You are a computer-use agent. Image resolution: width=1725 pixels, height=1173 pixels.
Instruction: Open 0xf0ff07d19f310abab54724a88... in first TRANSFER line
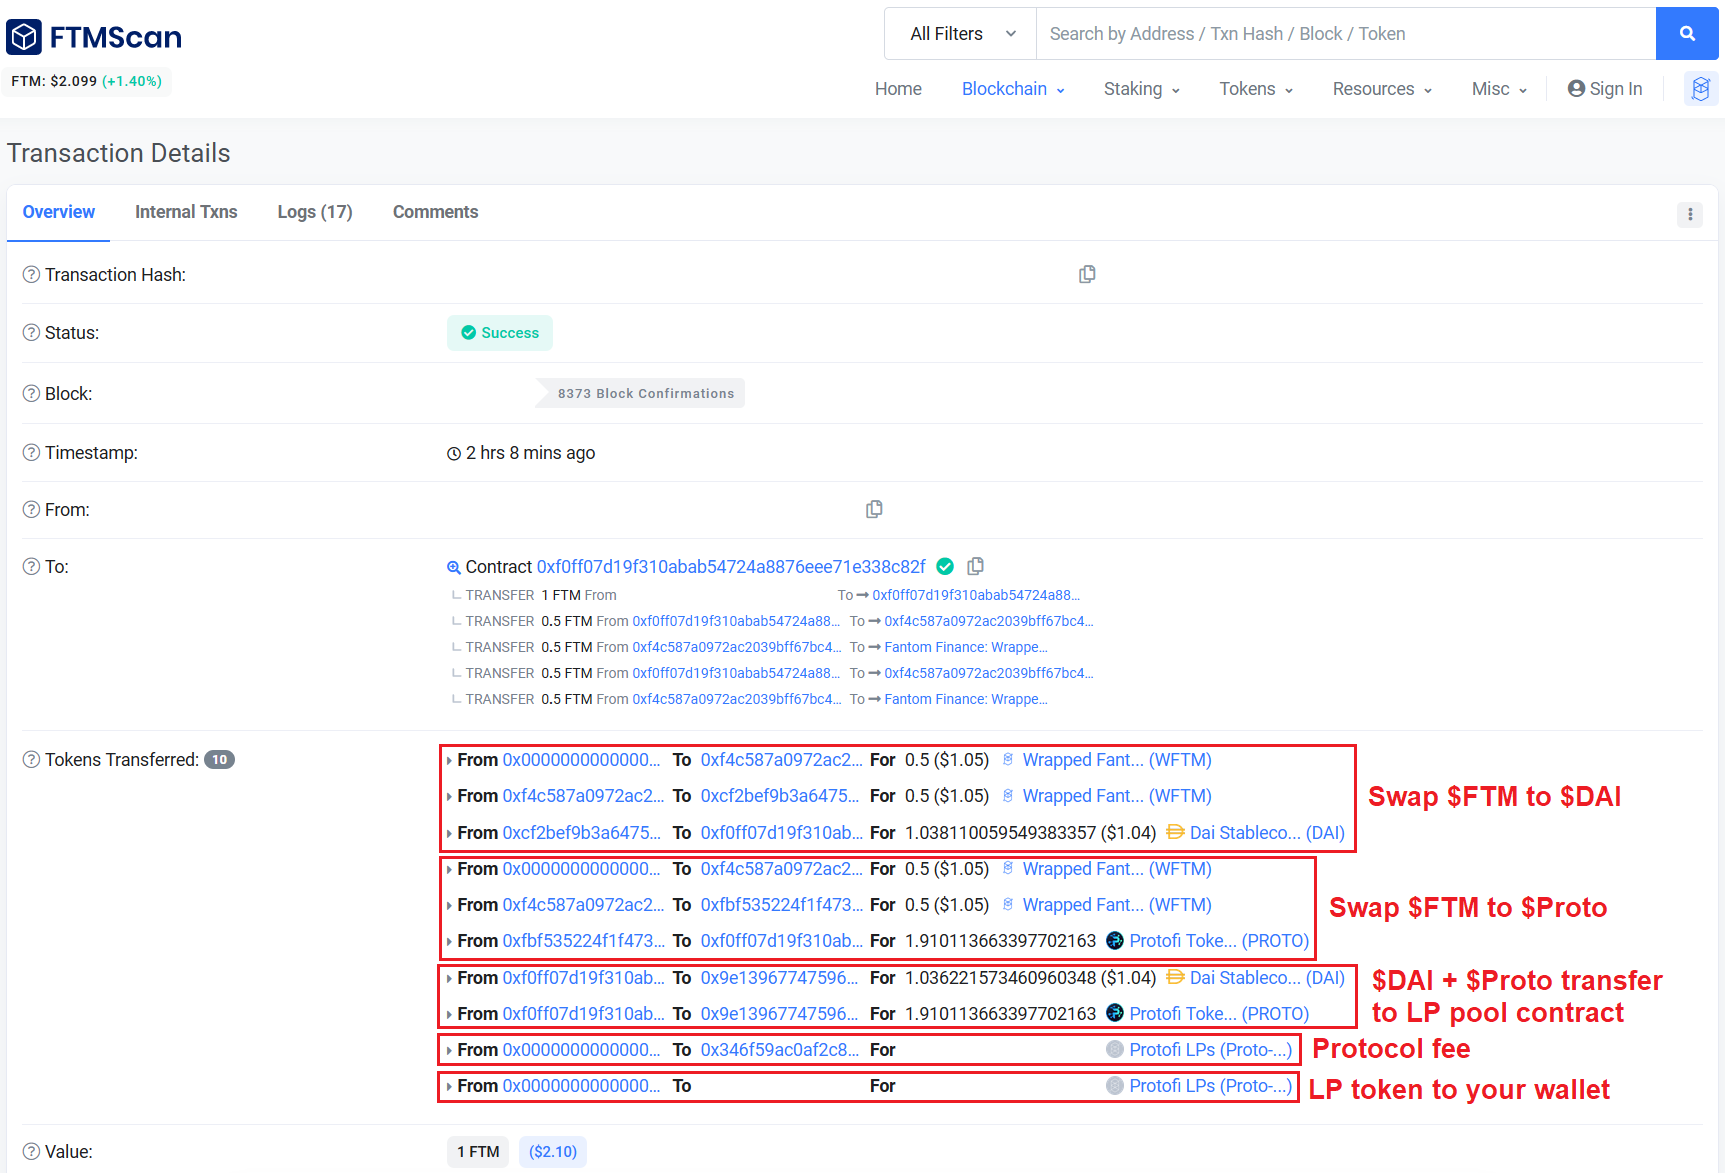pyautogui.click(x=976, y=595)
